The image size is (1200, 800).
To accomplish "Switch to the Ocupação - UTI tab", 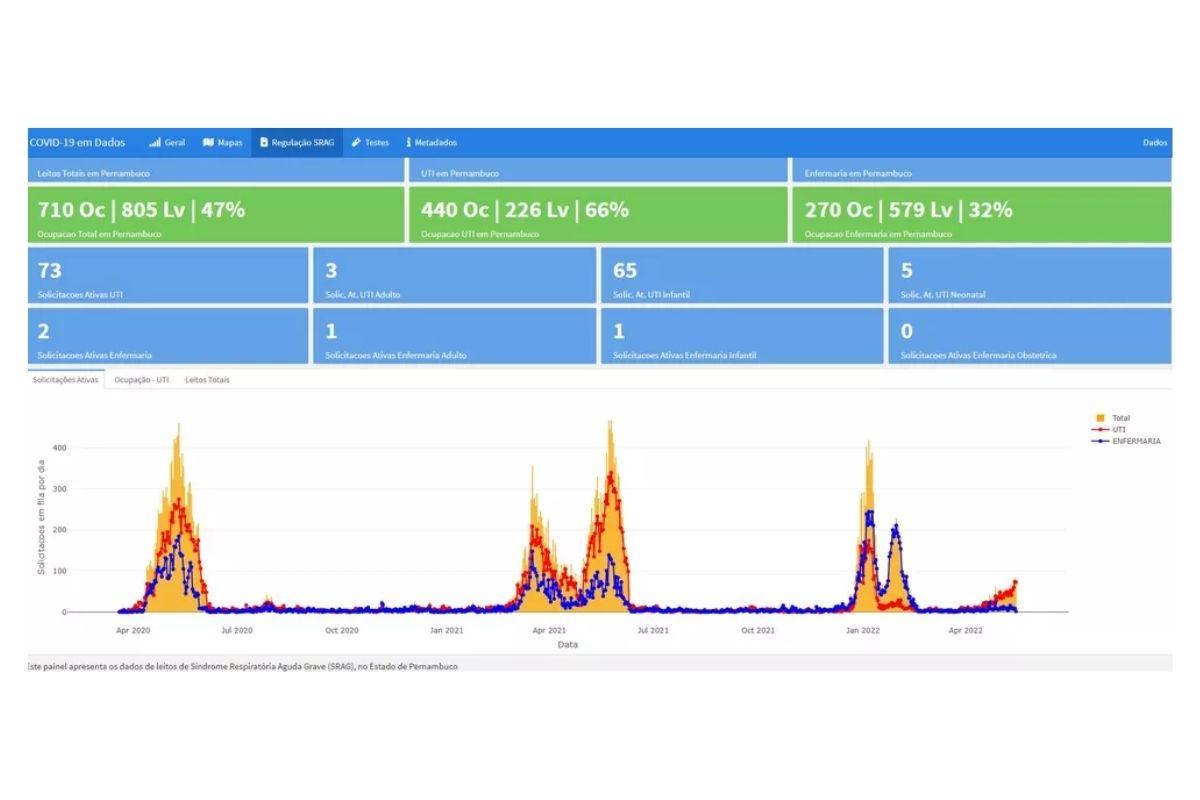I will (x=141, y=380).
